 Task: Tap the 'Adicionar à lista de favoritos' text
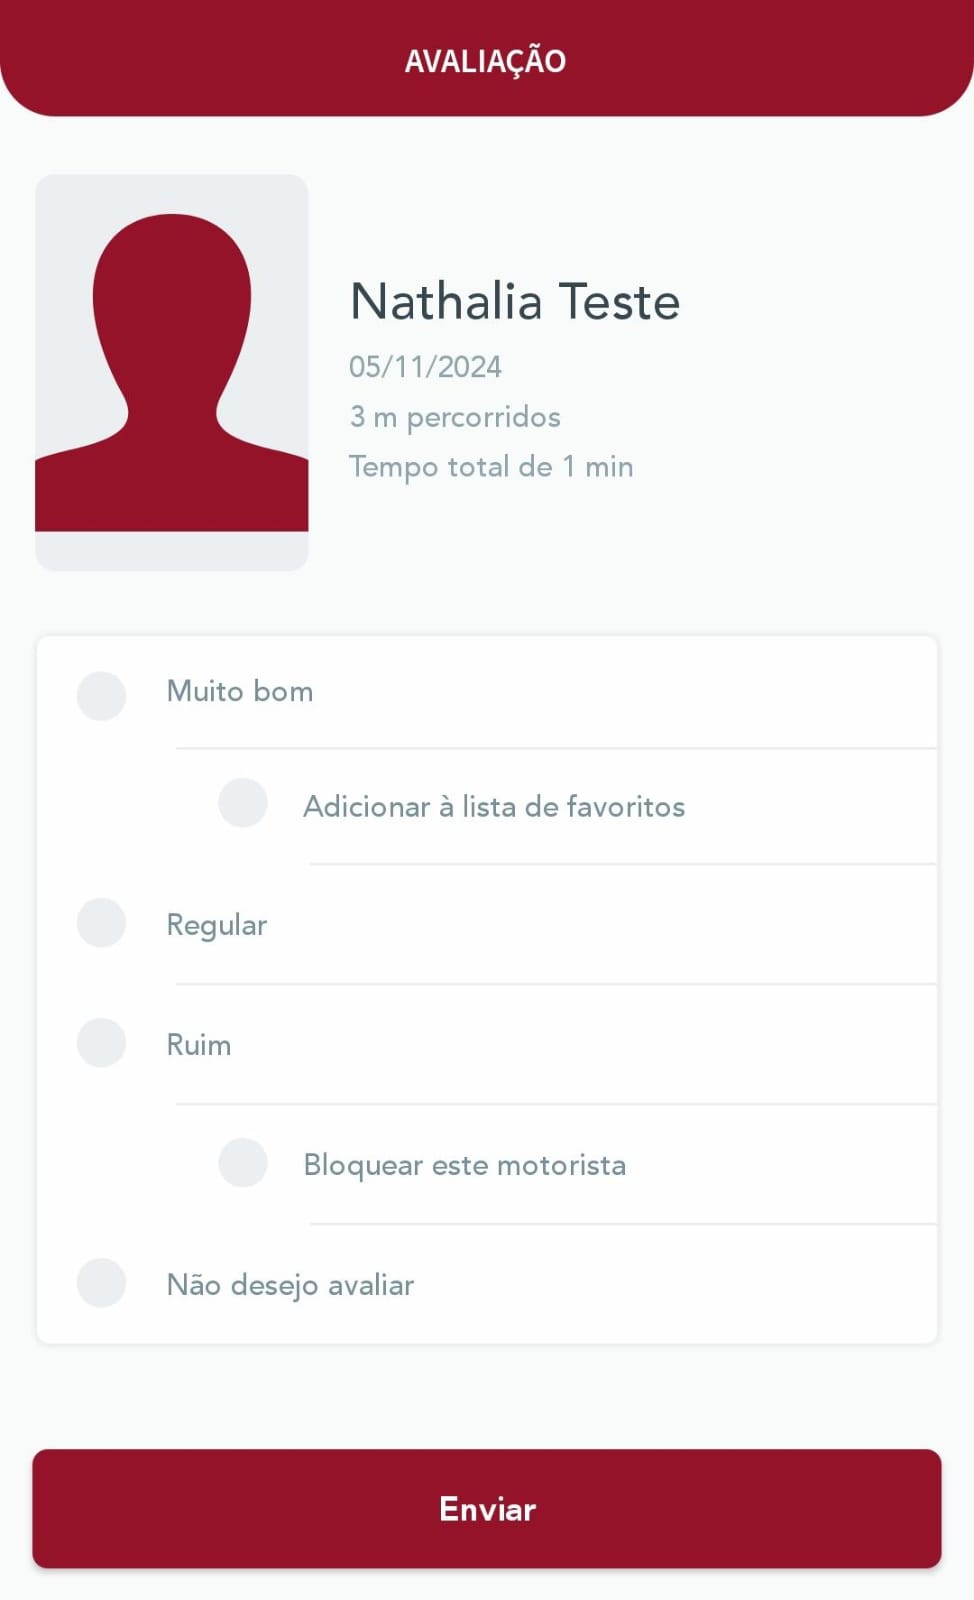coord(494,806)
